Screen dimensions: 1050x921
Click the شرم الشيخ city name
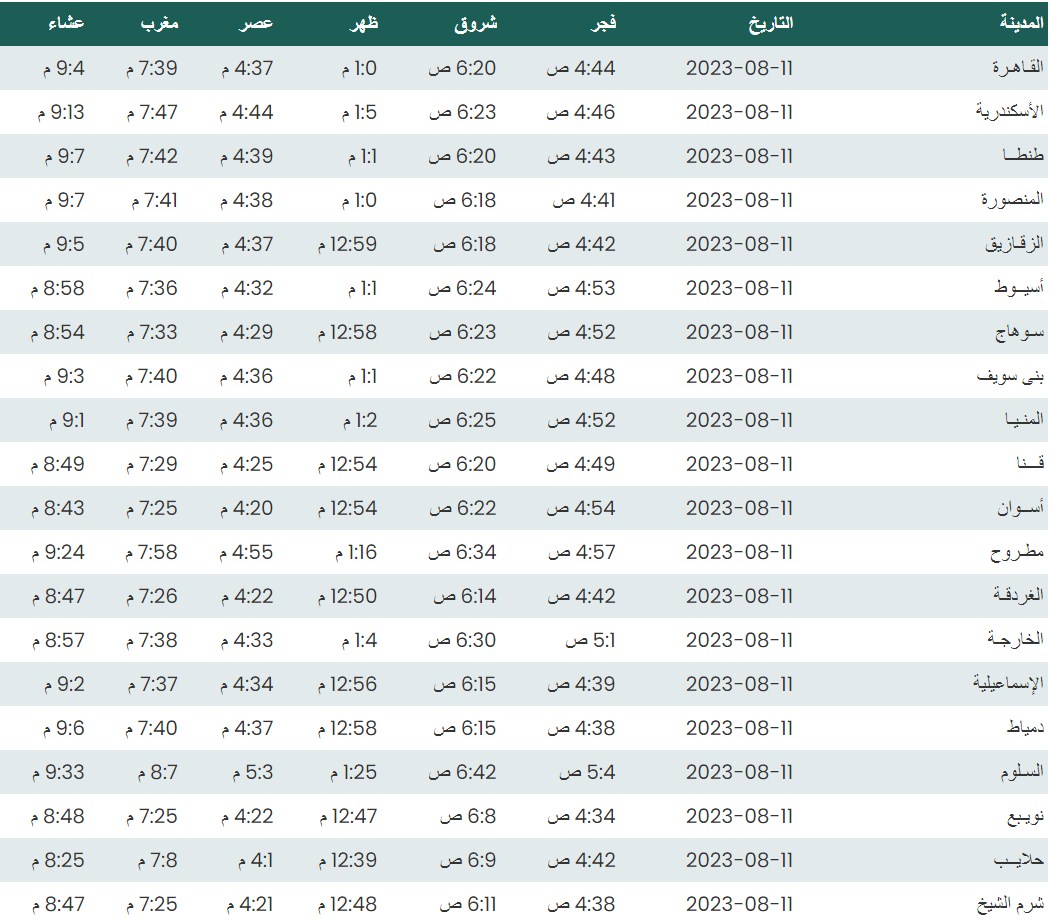click(1012, 904)
